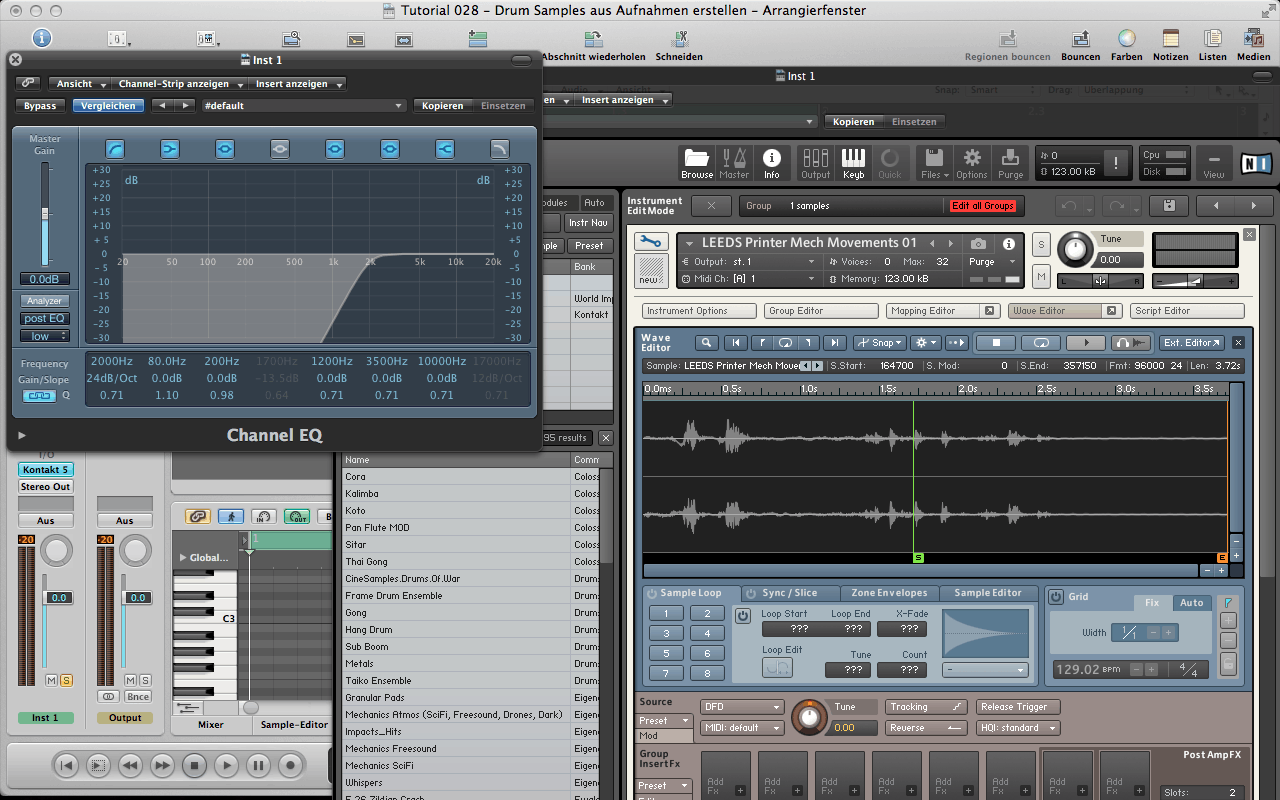Click the Master Gain slider in Channel EQ
Image resolution: width=1280 pixels, height=800 pixels.
(x=44, y=213)
